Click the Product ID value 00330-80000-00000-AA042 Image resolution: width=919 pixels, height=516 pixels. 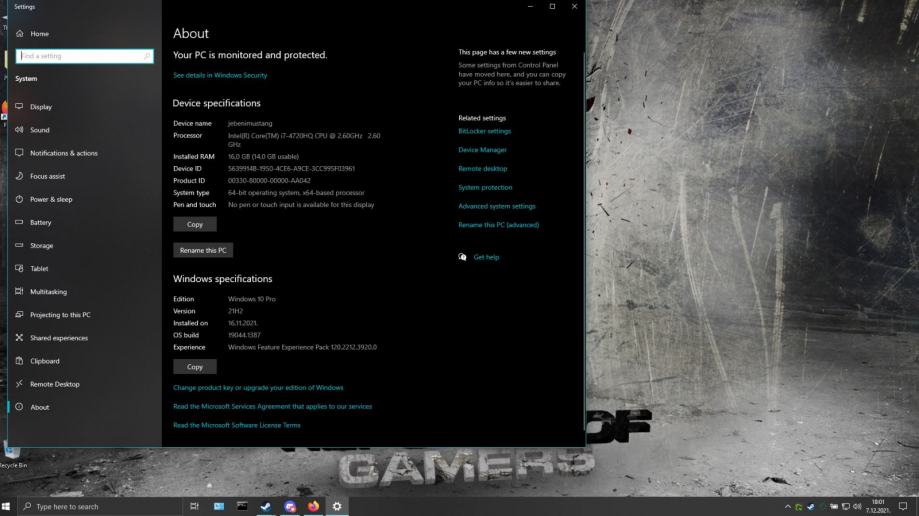[269, 181]
